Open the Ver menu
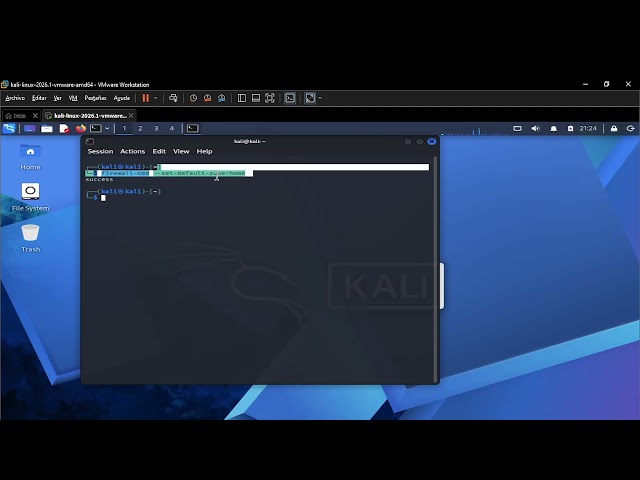This screenshot has width=640, height=480. click(58, 98)
